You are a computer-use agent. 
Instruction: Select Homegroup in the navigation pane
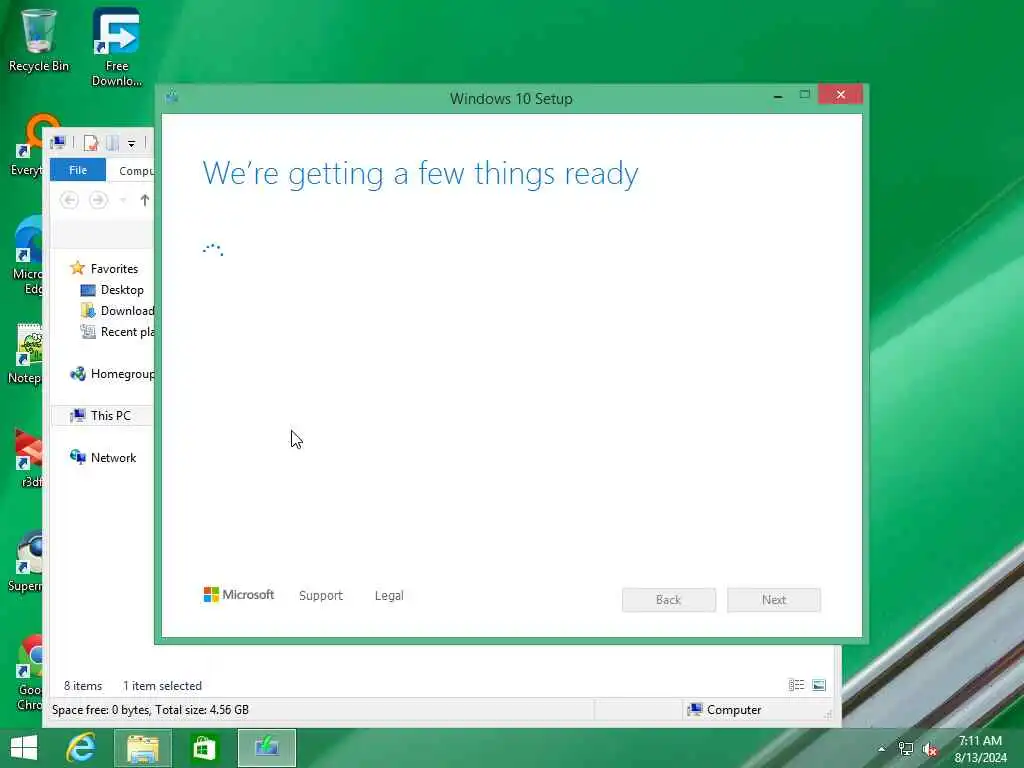tap(112, 374)
